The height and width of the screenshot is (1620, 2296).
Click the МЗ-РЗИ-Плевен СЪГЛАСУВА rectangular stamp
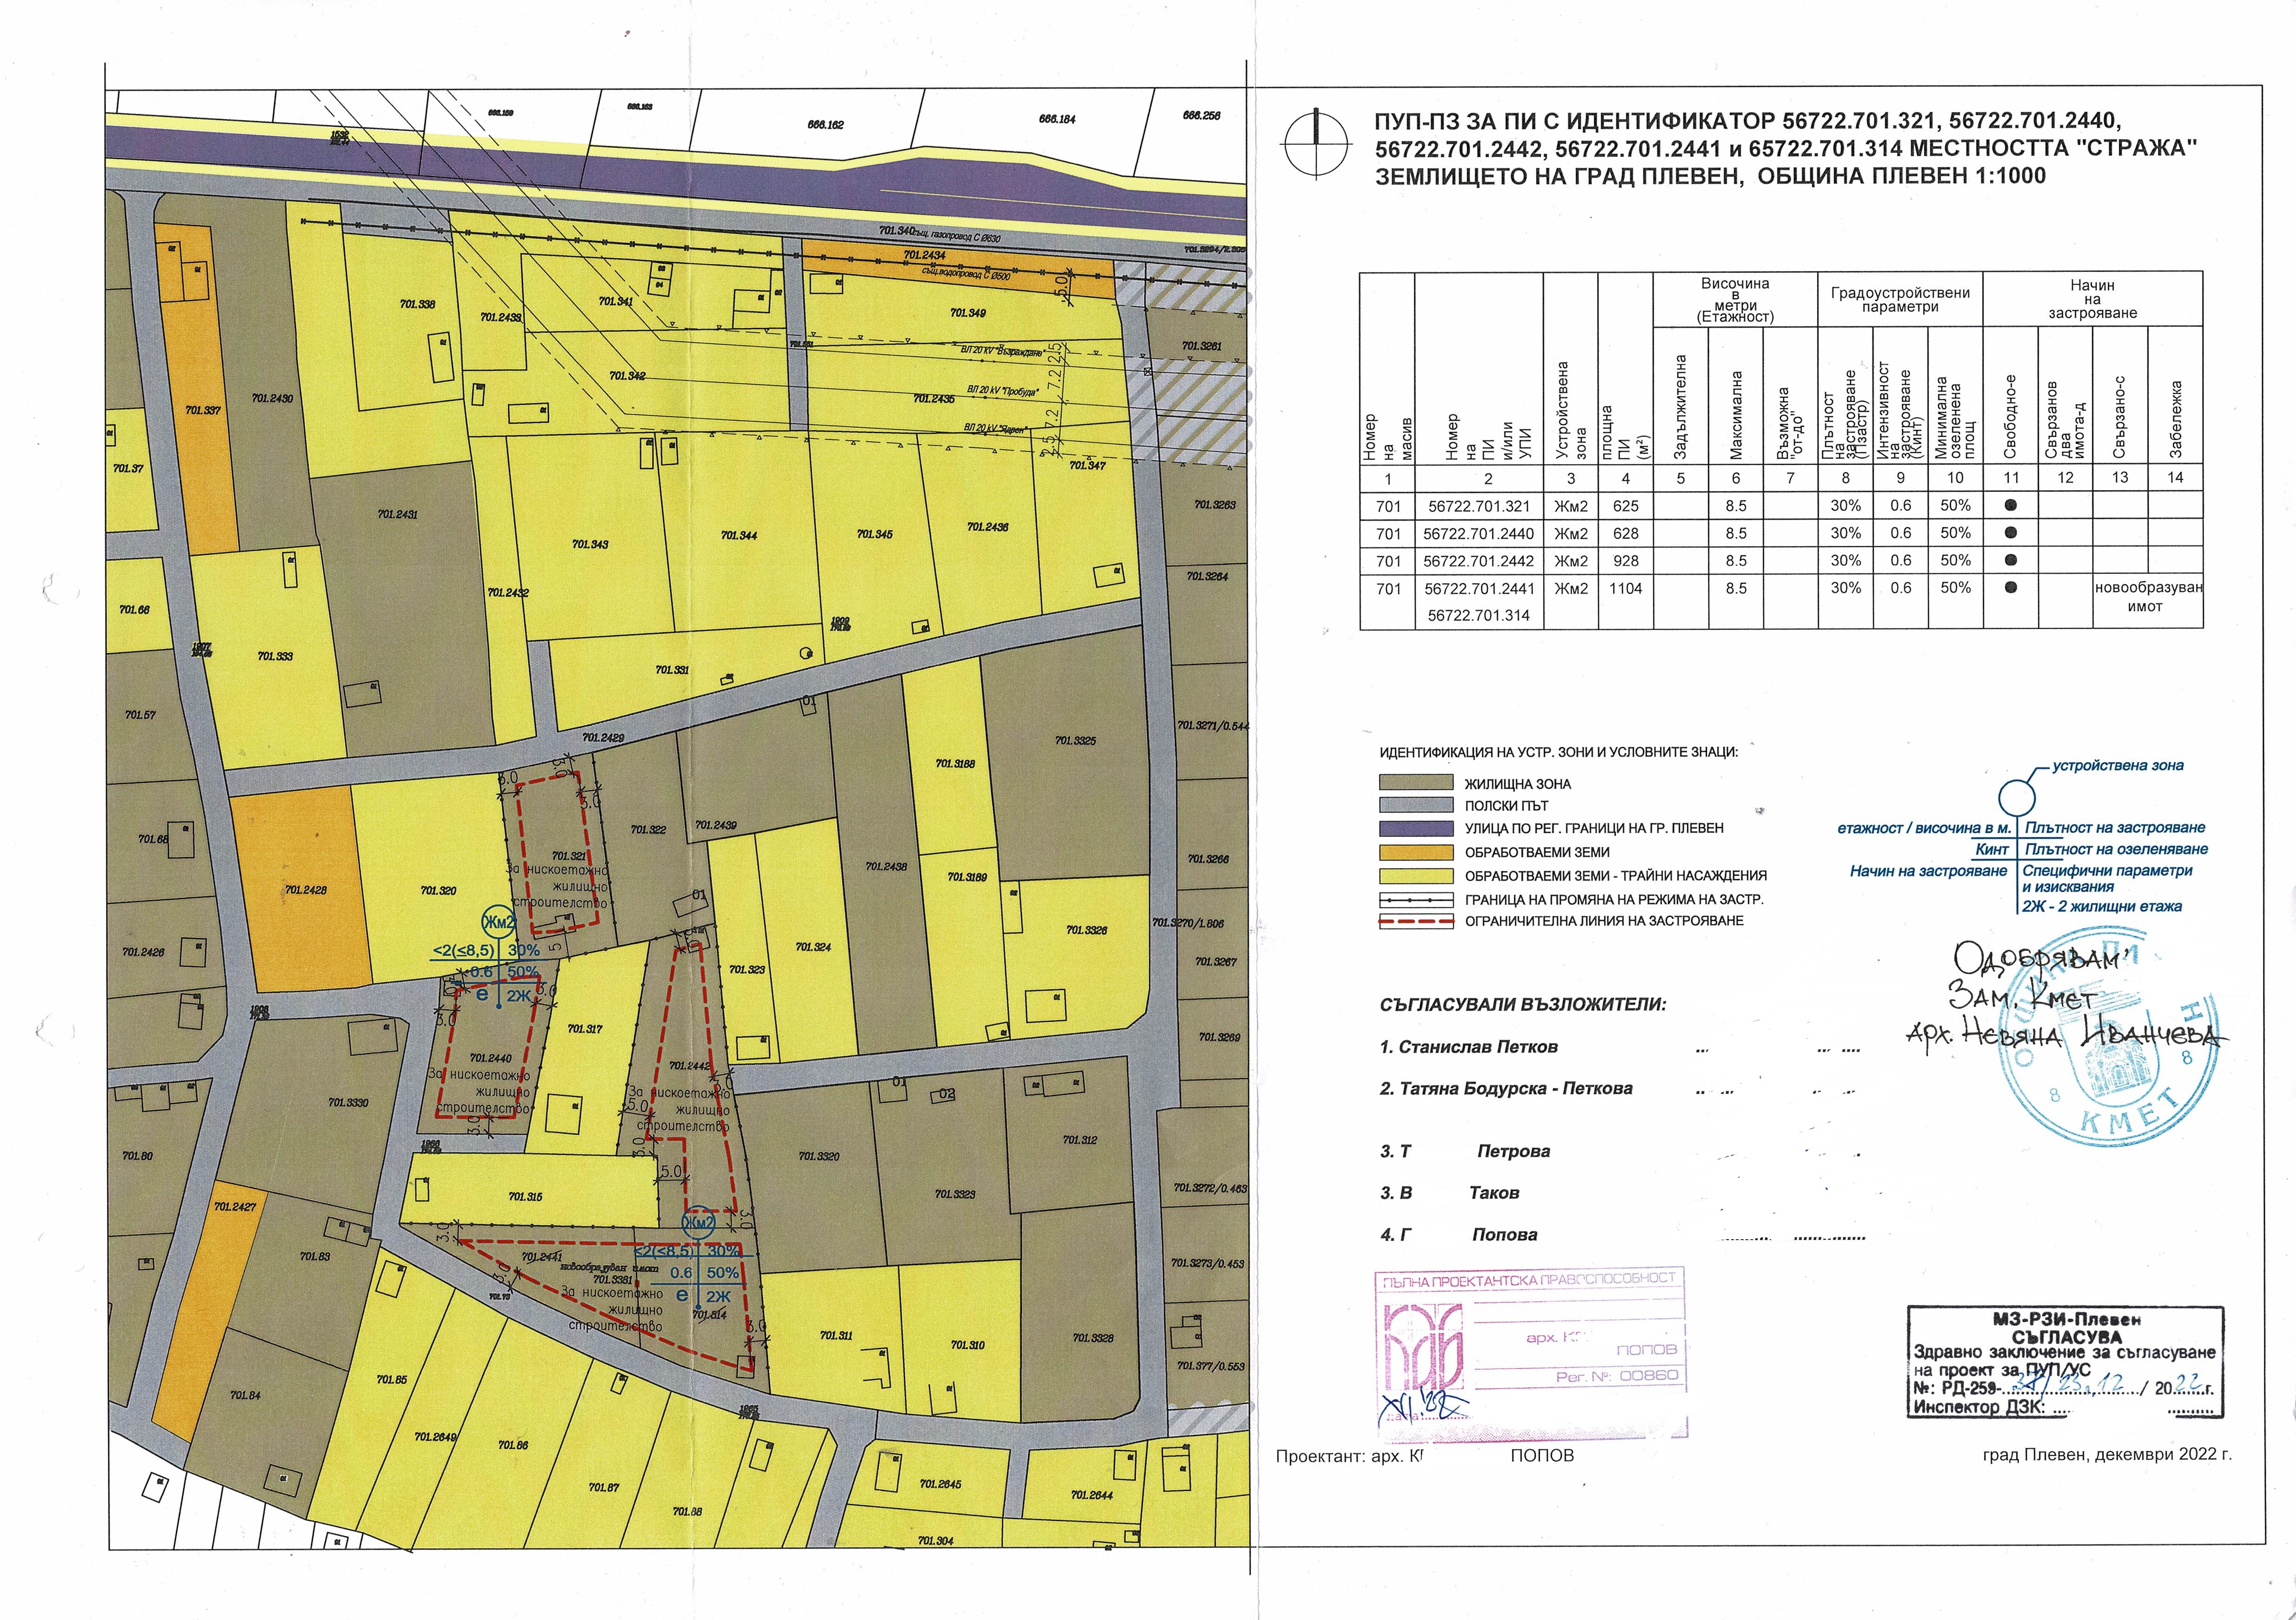(2065, 1362)
